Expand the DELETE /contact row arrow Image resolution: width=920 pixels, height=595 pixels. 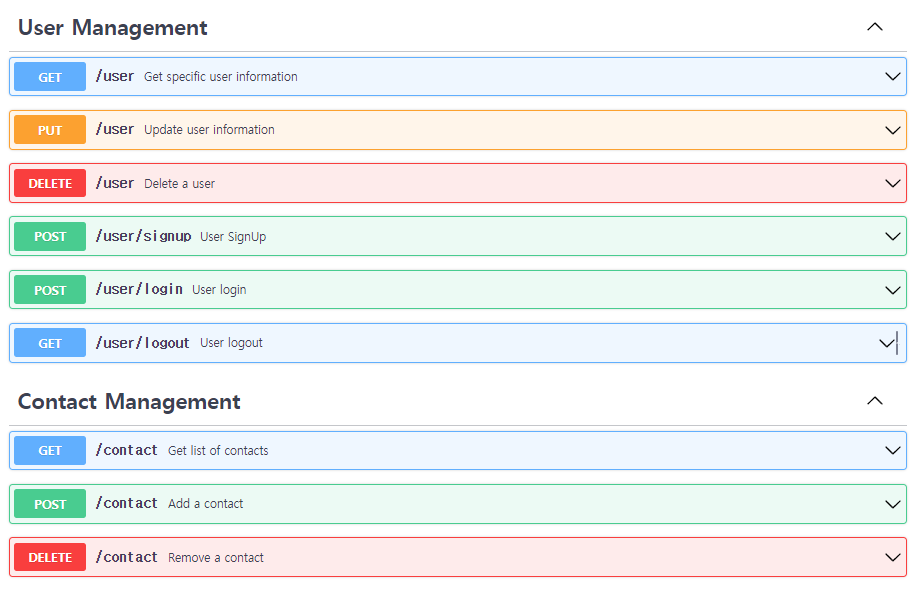pyautogui.click(x=892, y=557)
